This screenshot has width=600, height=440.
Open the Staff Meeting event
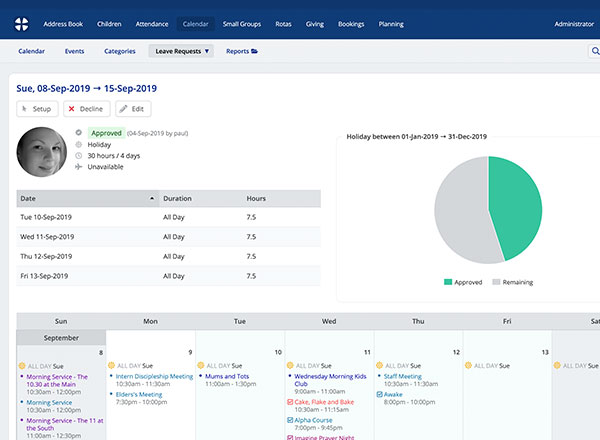(403, 376)
